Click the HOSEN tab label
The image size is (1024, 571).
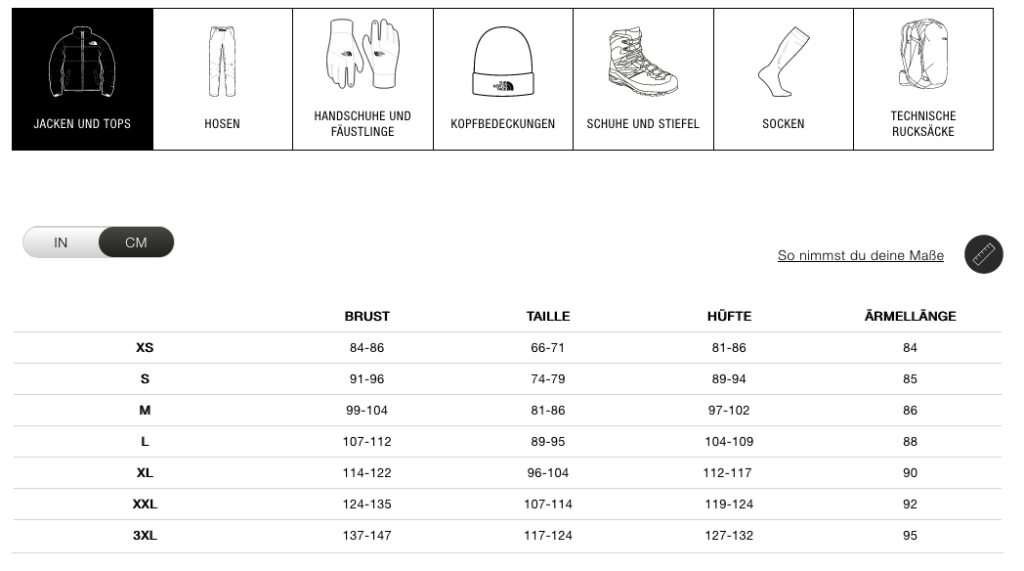(x=222, y=123)
